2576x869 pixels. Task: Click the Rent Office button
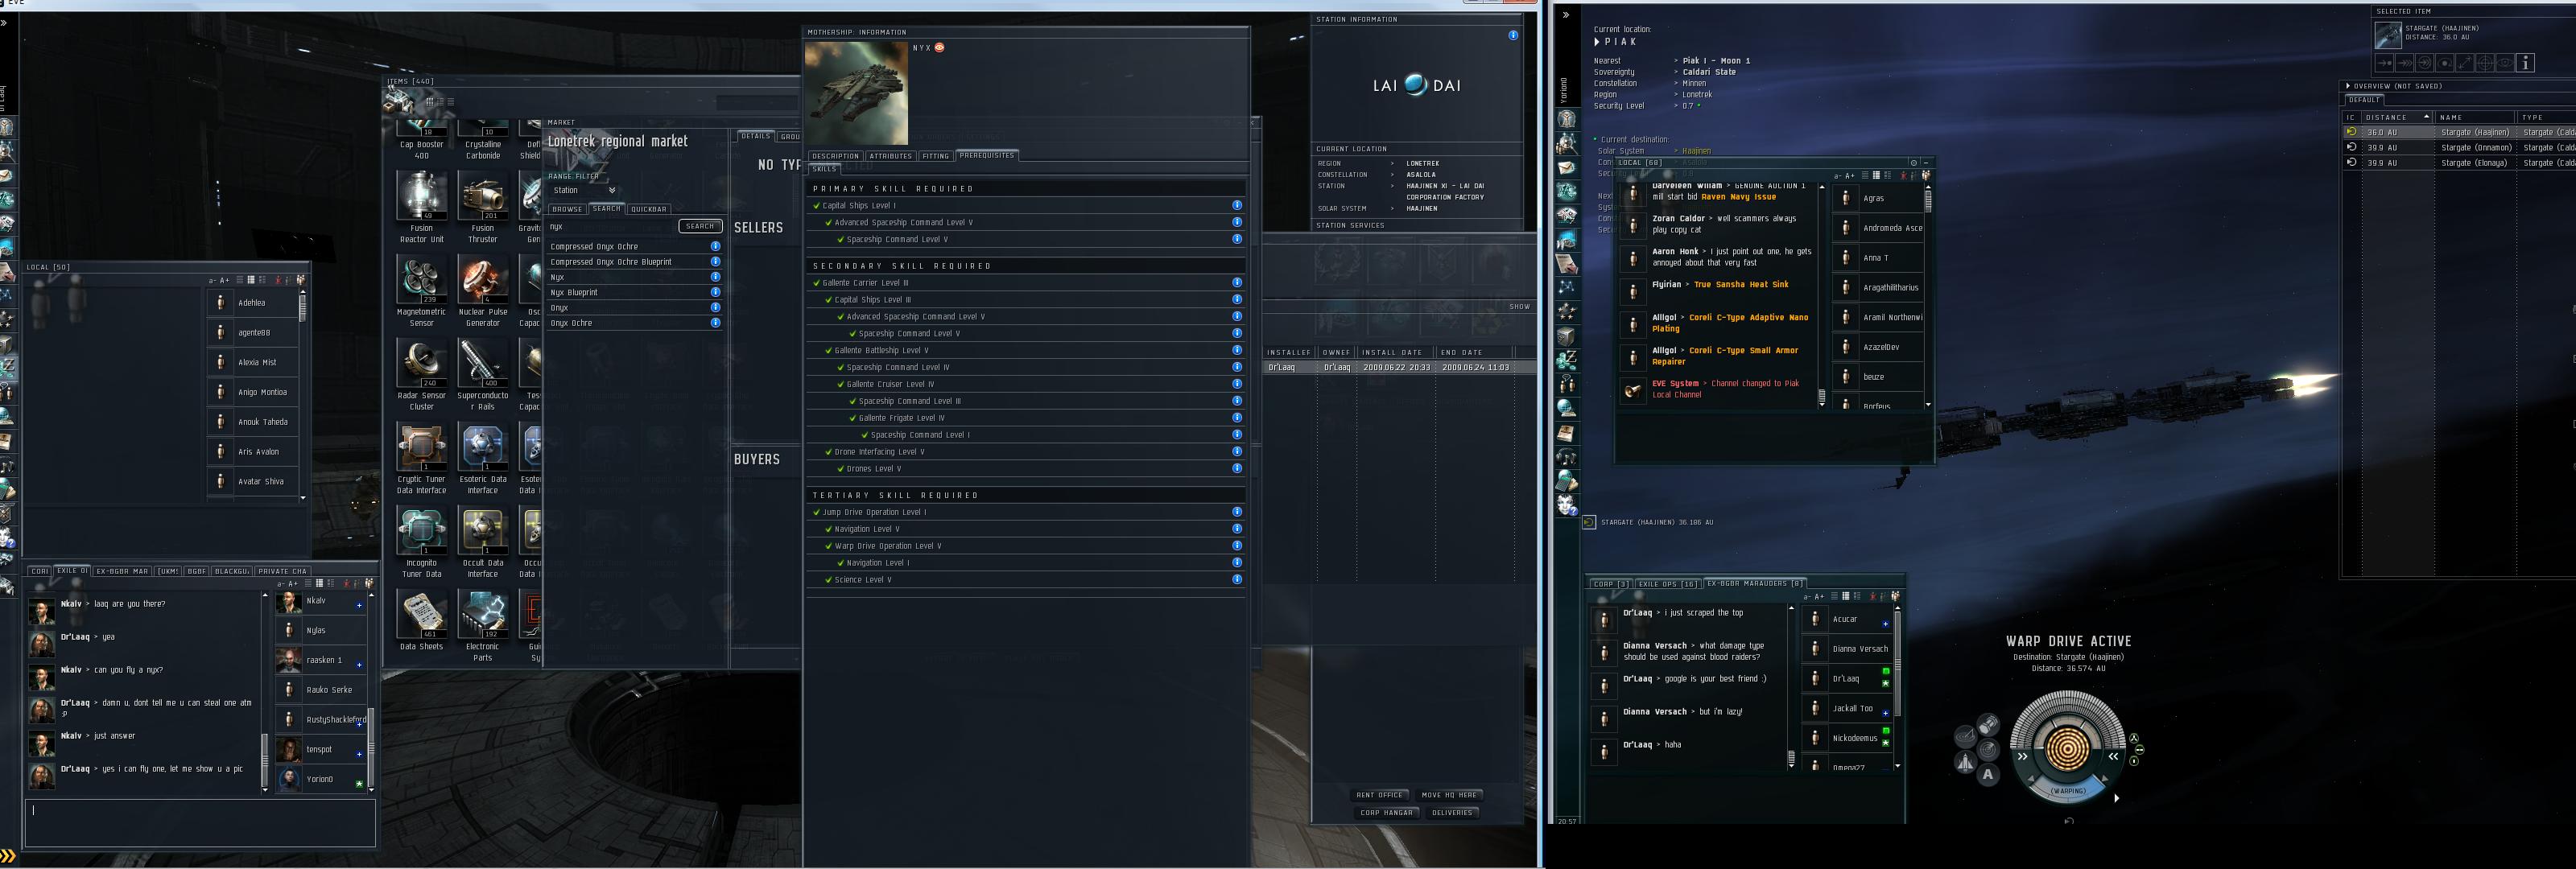click(1379, 795)
